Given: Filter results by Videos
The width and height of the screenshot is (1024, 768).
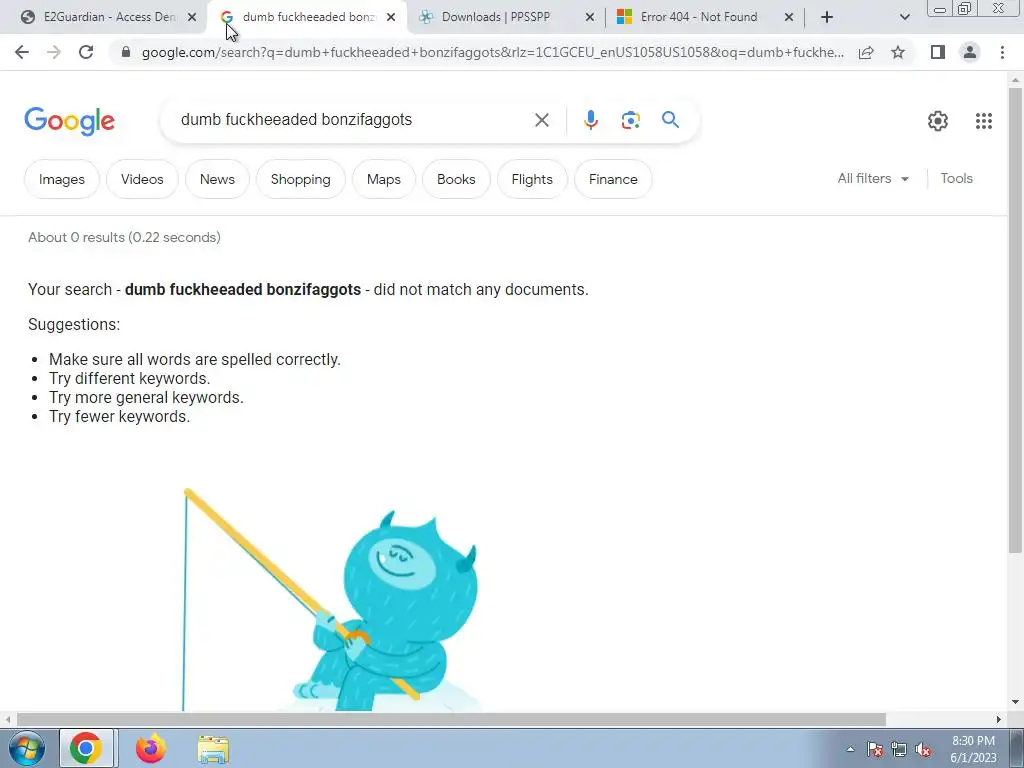Looking at the screenshot, I should coord(142,179).
